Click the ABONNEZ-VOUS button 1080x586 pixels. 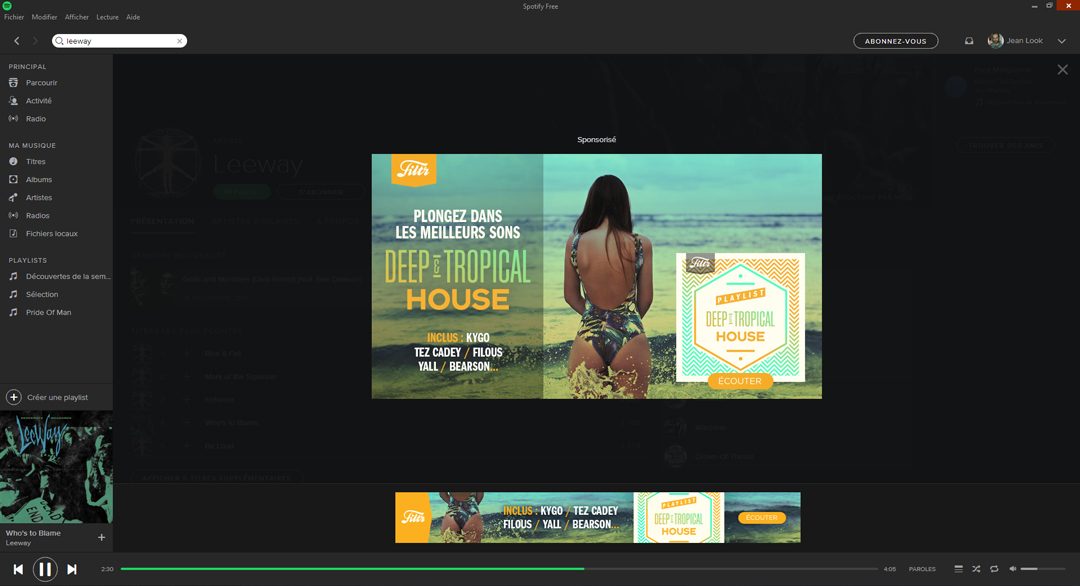895,41
